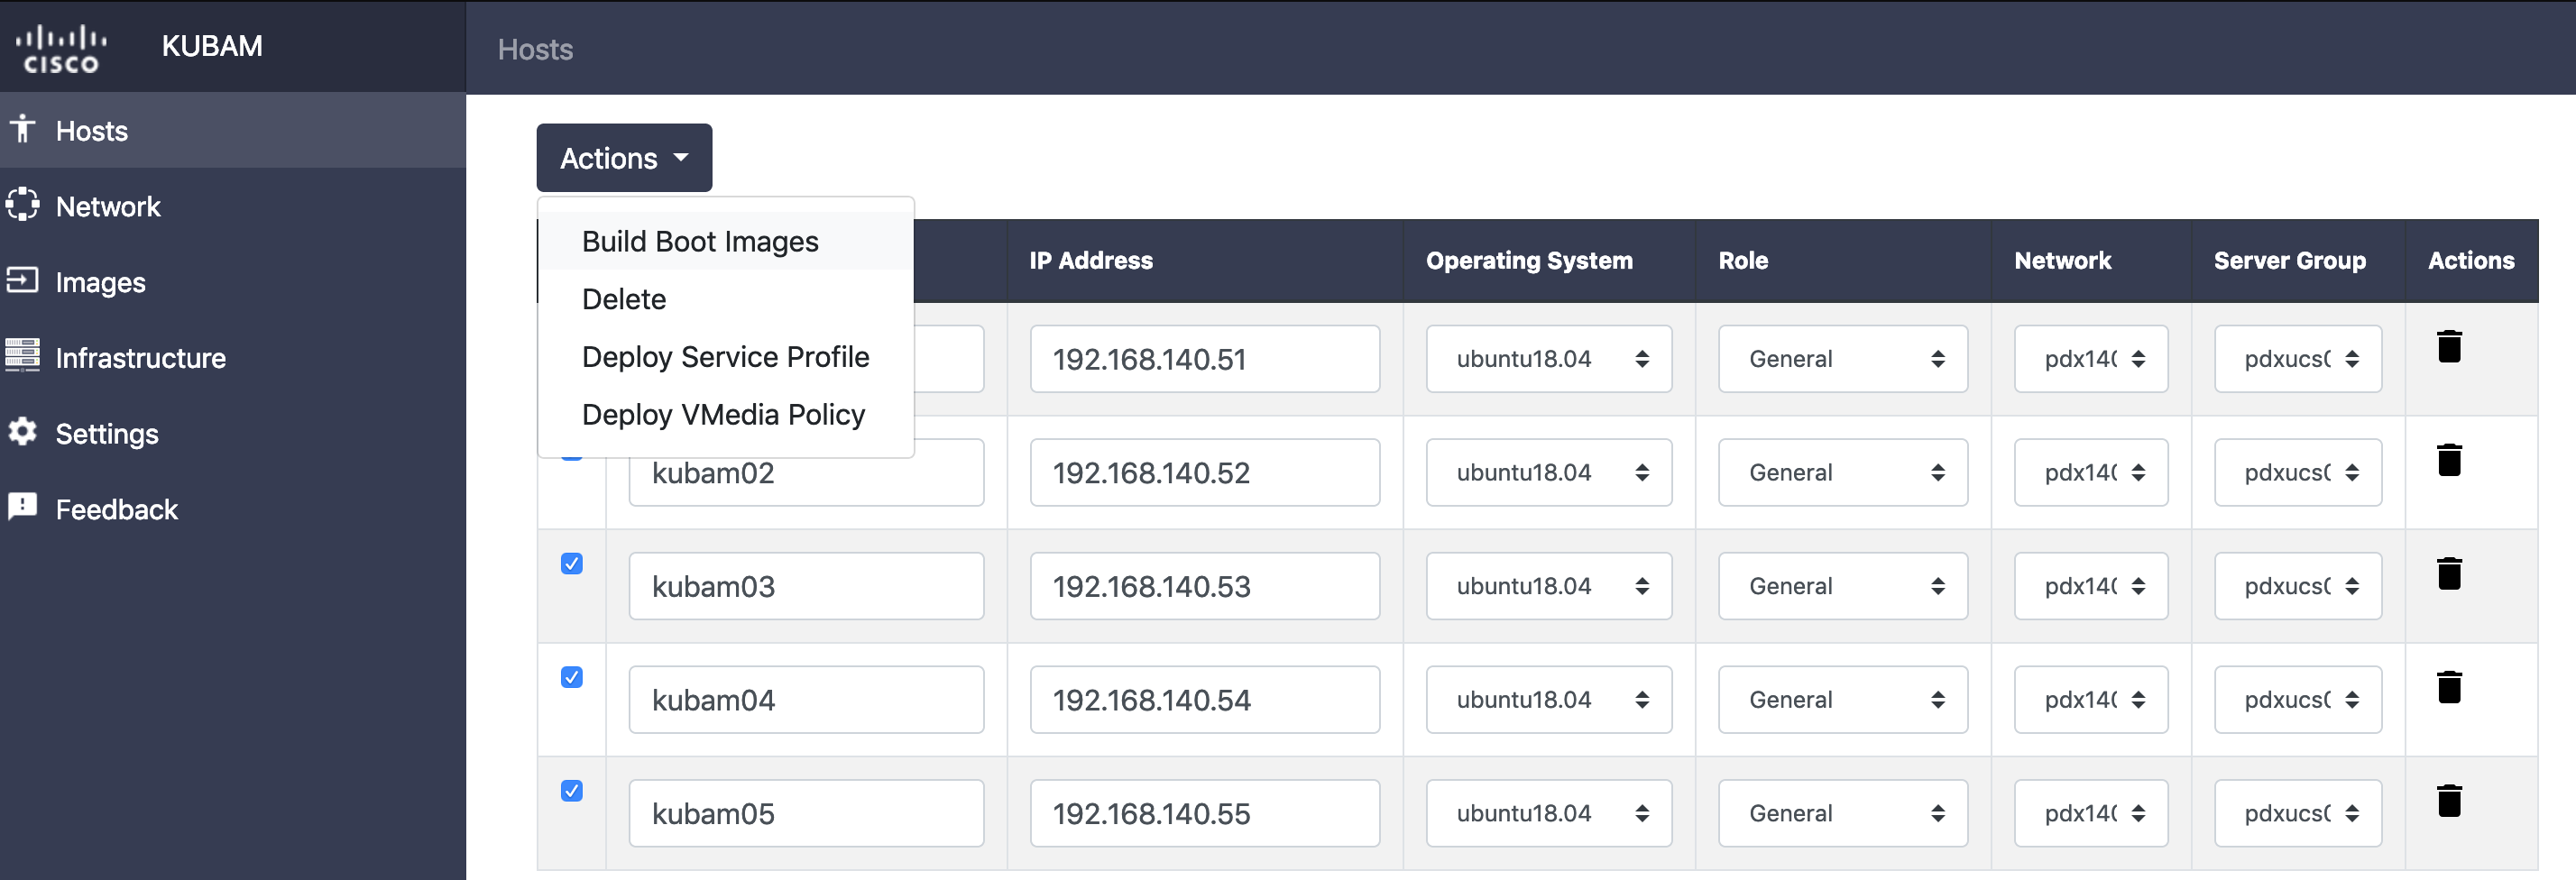Click the Settings gear icon
Screen dimensions: 2576x880
point(22,432)
